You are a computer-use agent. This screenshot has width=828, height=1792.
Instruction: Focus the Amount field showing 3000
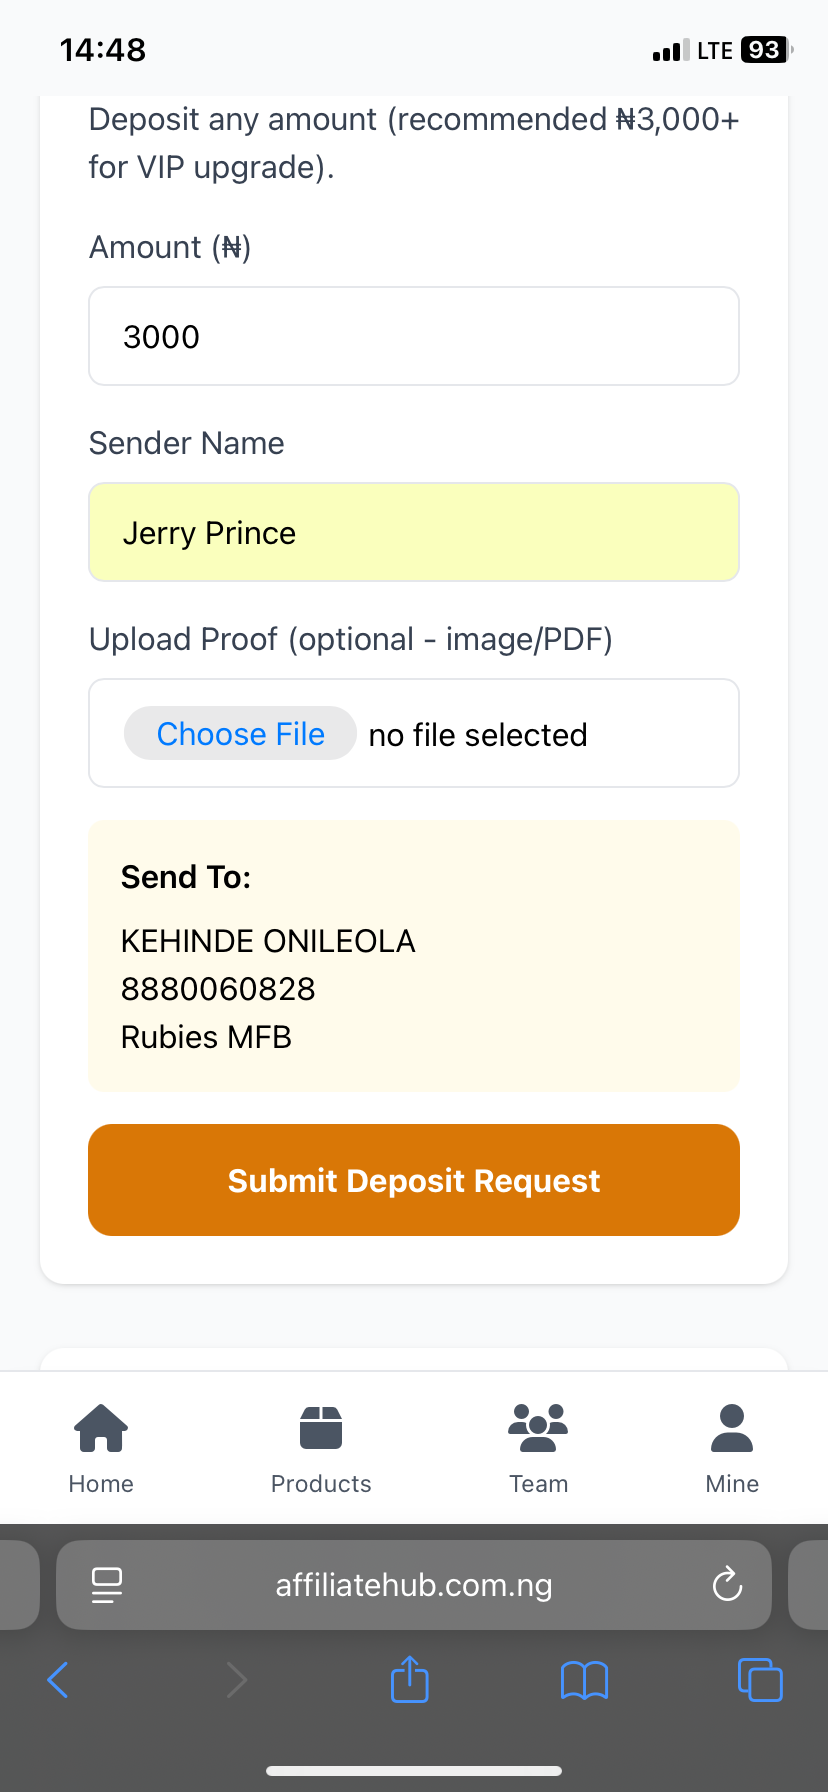(x=414, y=336)
